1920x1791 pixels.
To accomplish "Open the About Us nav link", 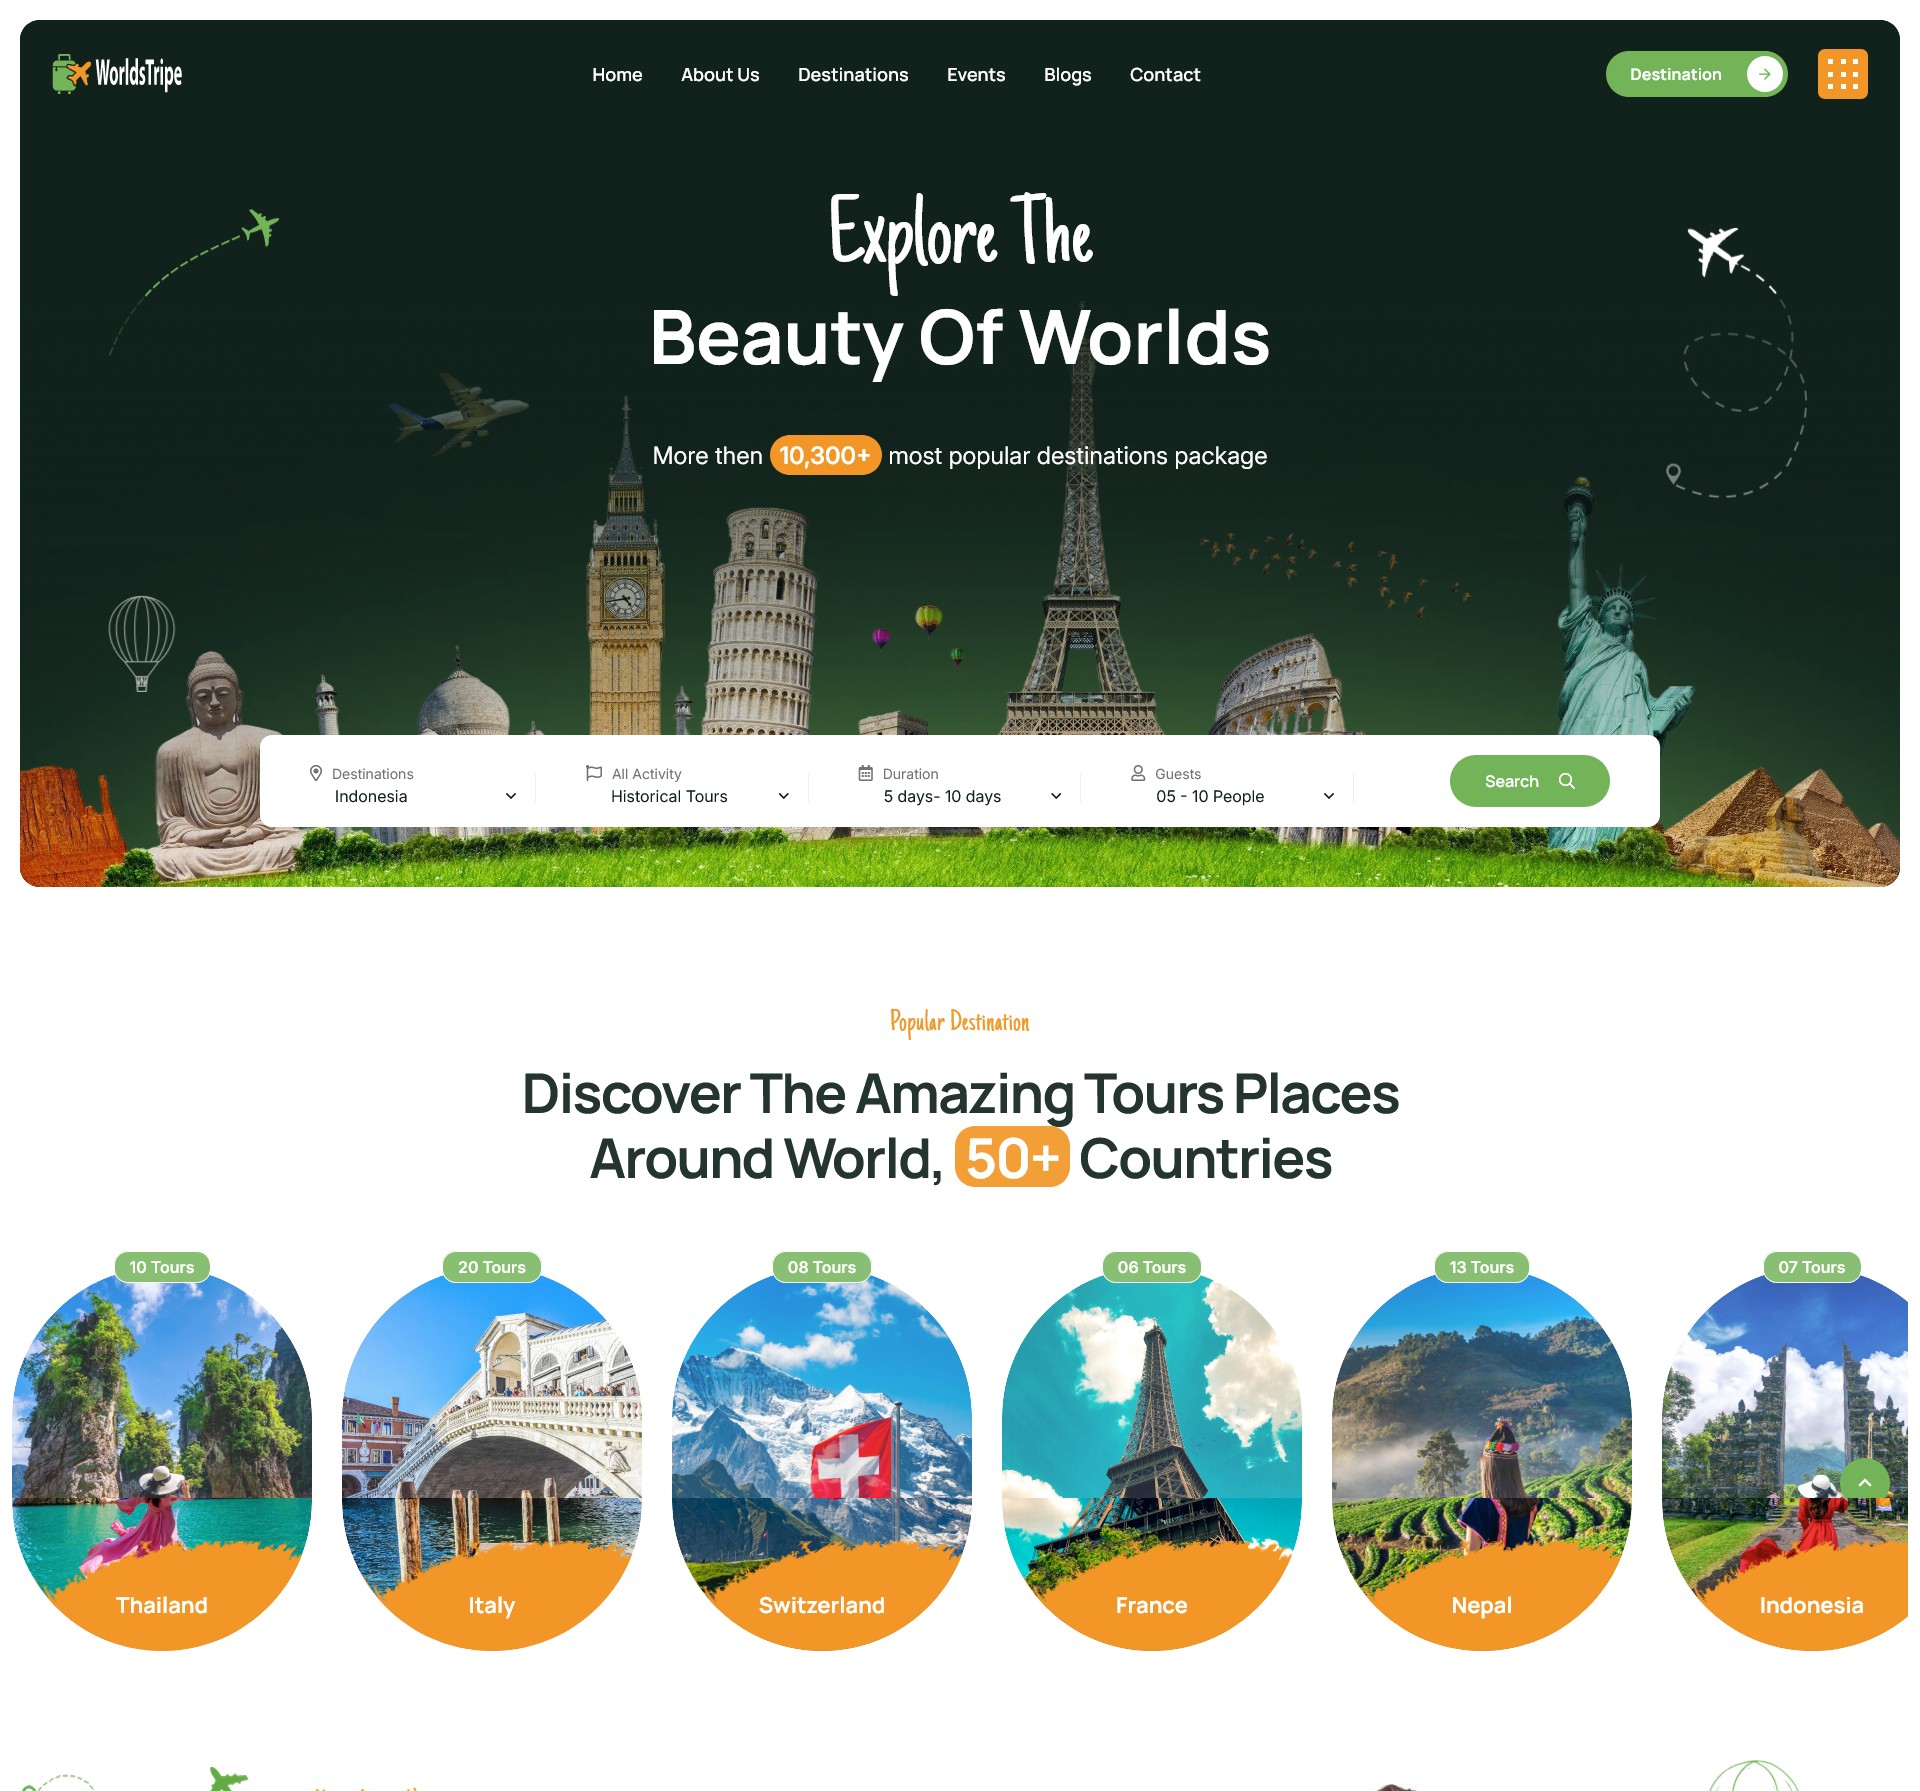I will tap(720, 75).
